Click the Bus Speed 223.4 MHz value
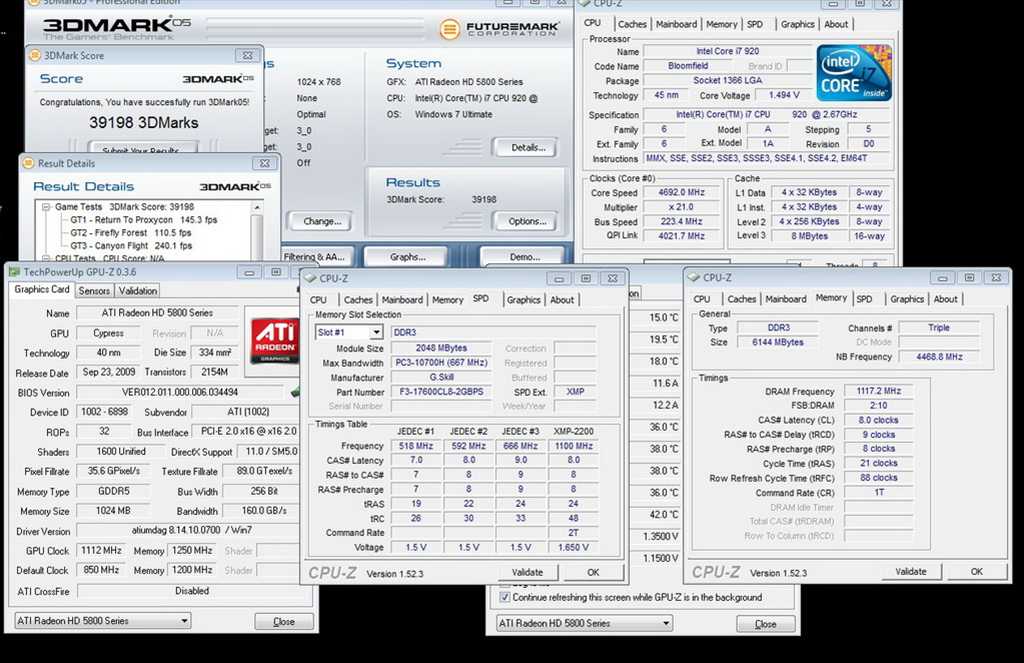This screenshot has height=663, width=1024. pyautogui.click(x=681, y=221)
